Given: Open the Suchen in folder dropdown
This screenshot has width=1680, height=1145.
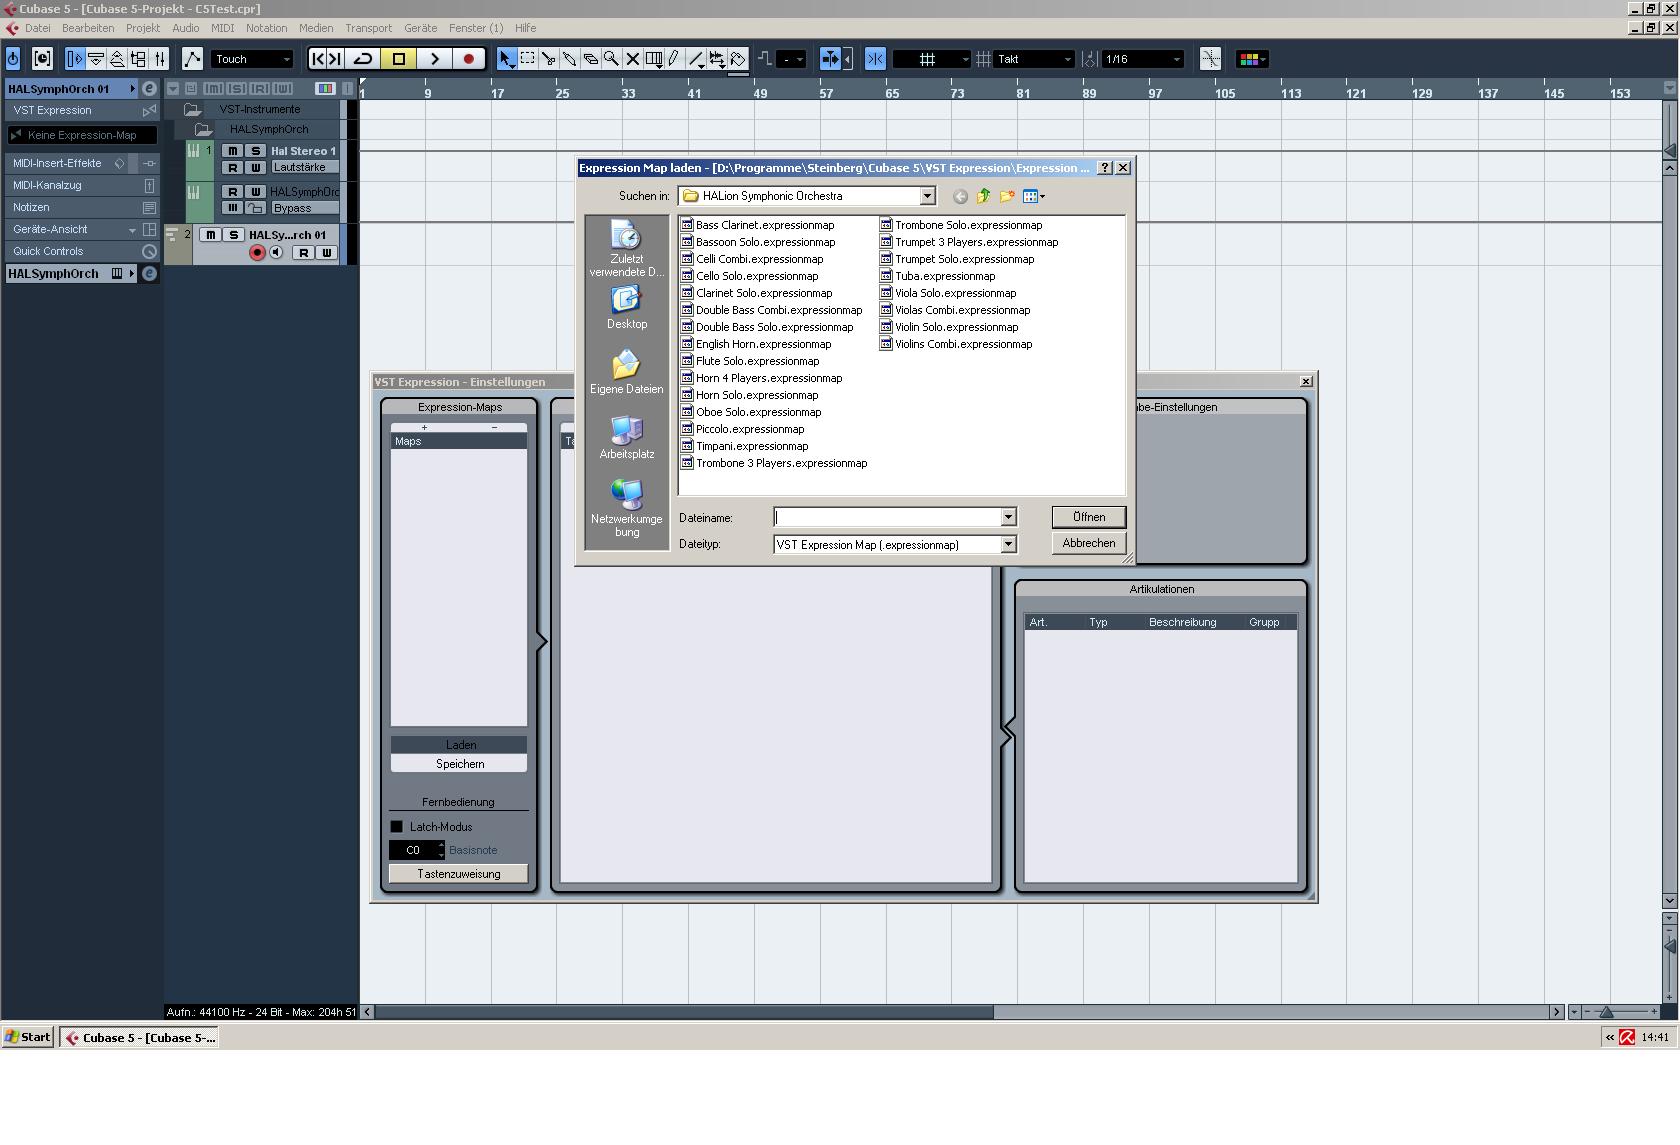Looking at the screenshot, I should (927, 196).
